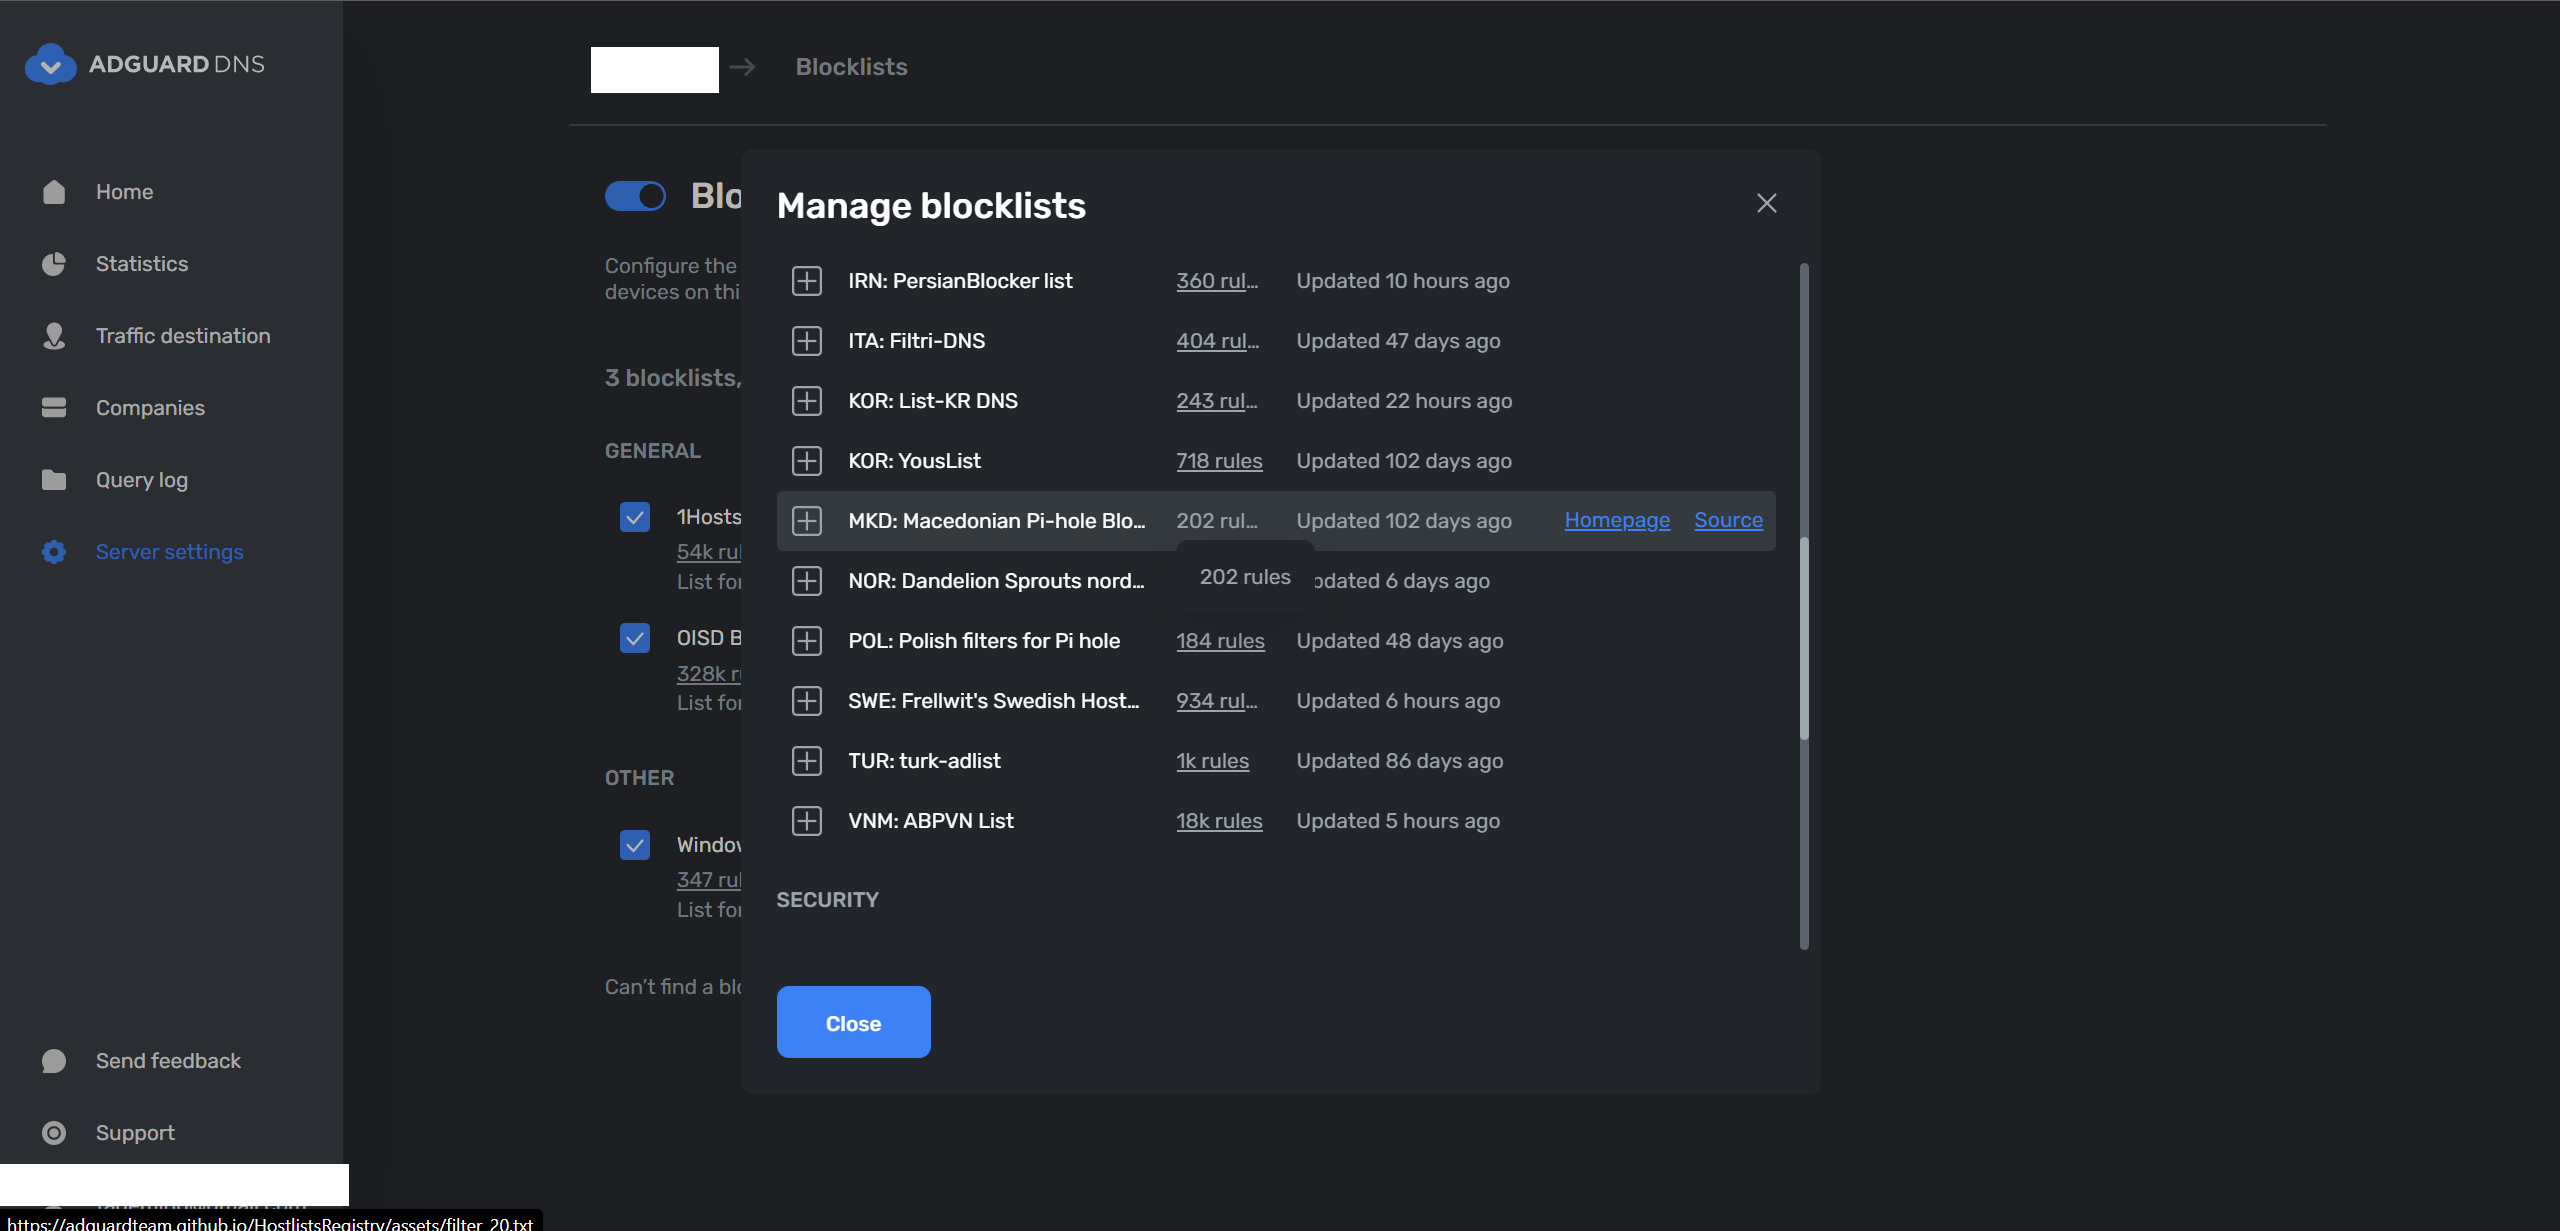Open the Companies section
Screen dimensions: 2560x1231
tap(149, 407)
